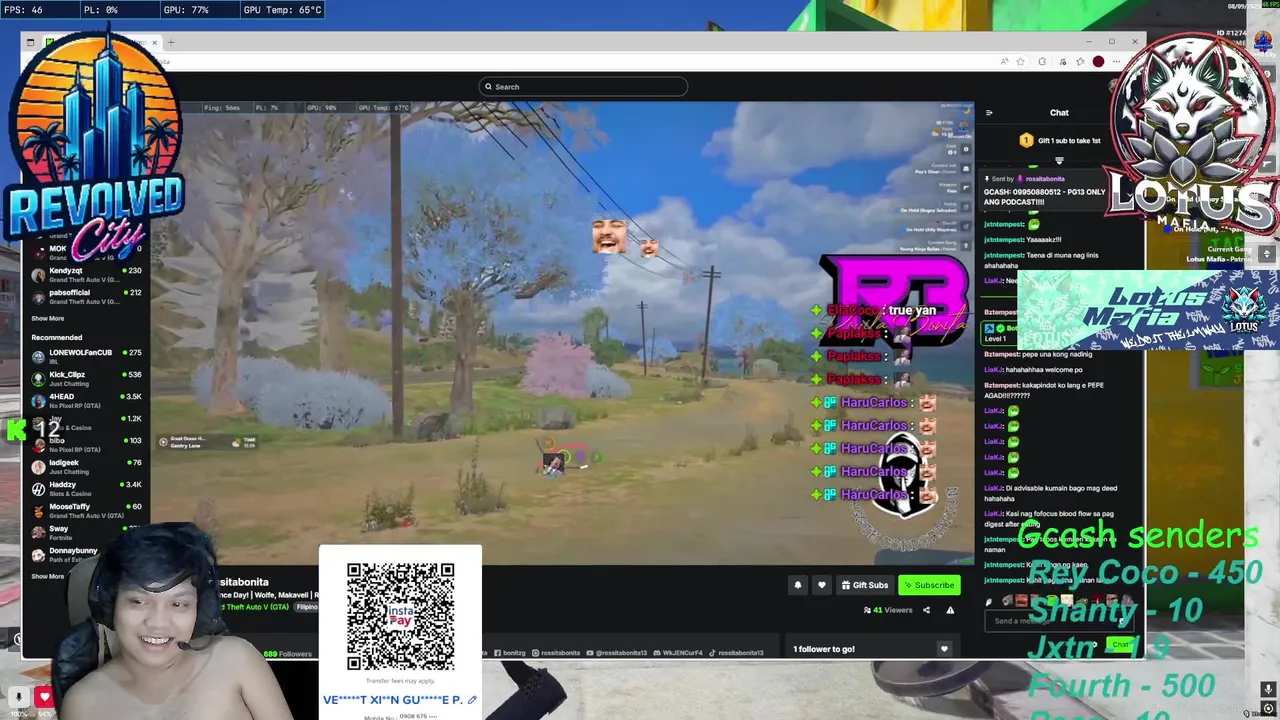Open the red browser profile icon
This screenshot has height=720, width=1280.
coord(1098,62)
